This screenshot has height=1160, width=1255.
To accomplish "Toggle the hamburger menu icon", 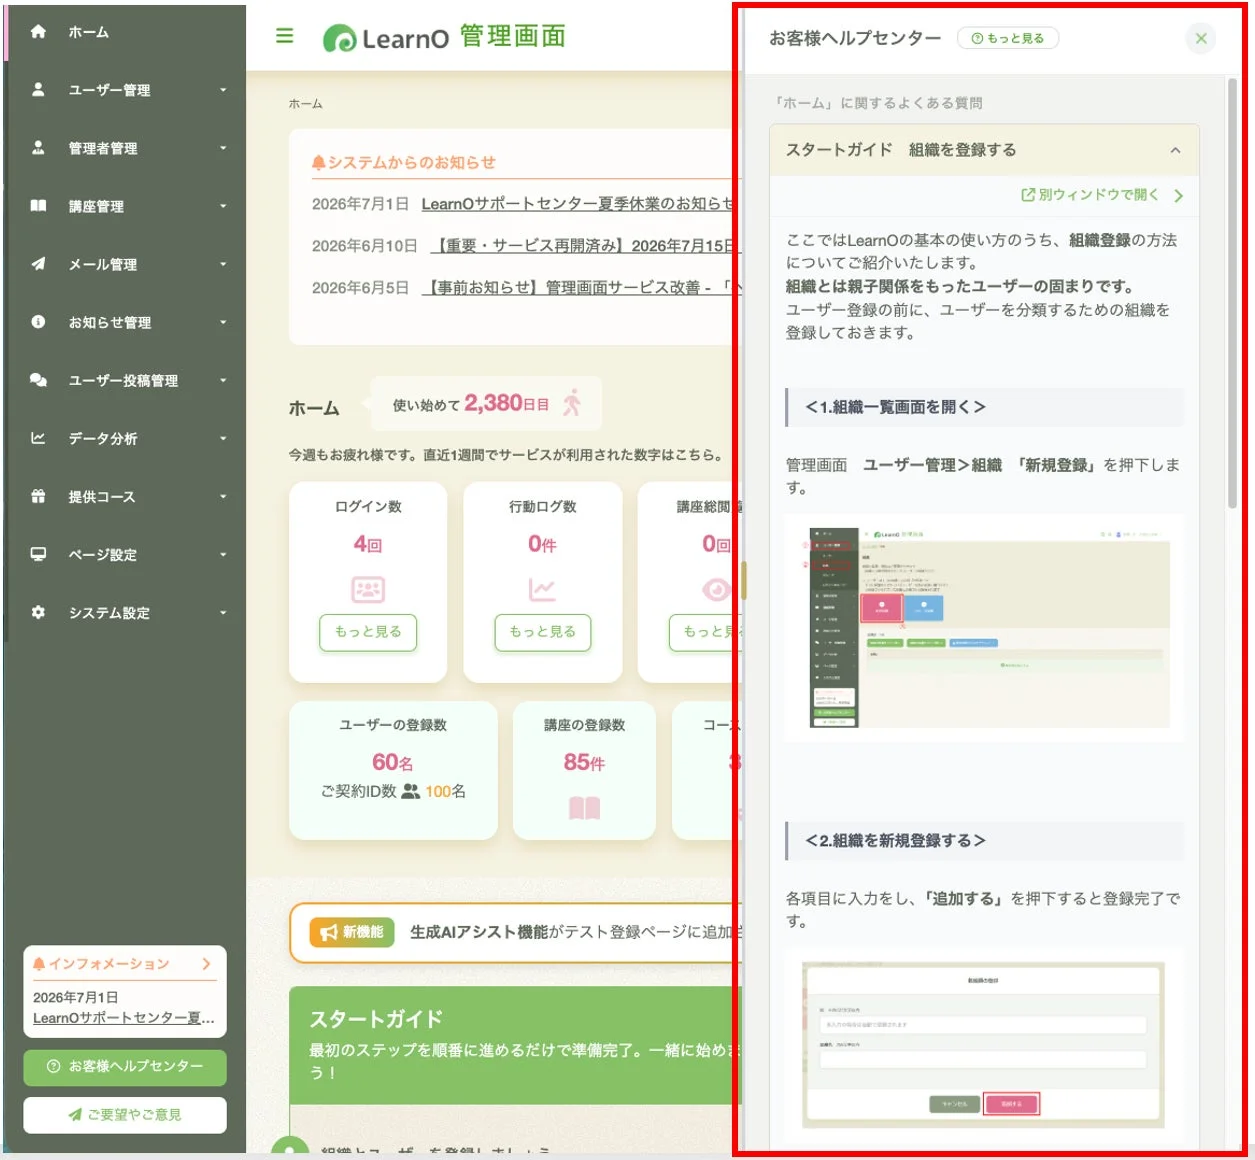I will point(285,36).
